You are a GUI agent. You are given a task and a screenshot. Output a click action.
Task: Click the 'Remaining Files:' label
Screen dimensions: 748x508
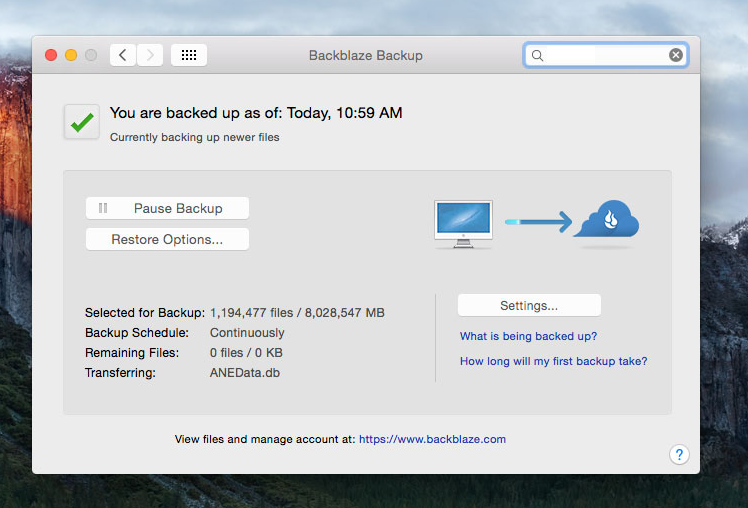click(132, 353)
